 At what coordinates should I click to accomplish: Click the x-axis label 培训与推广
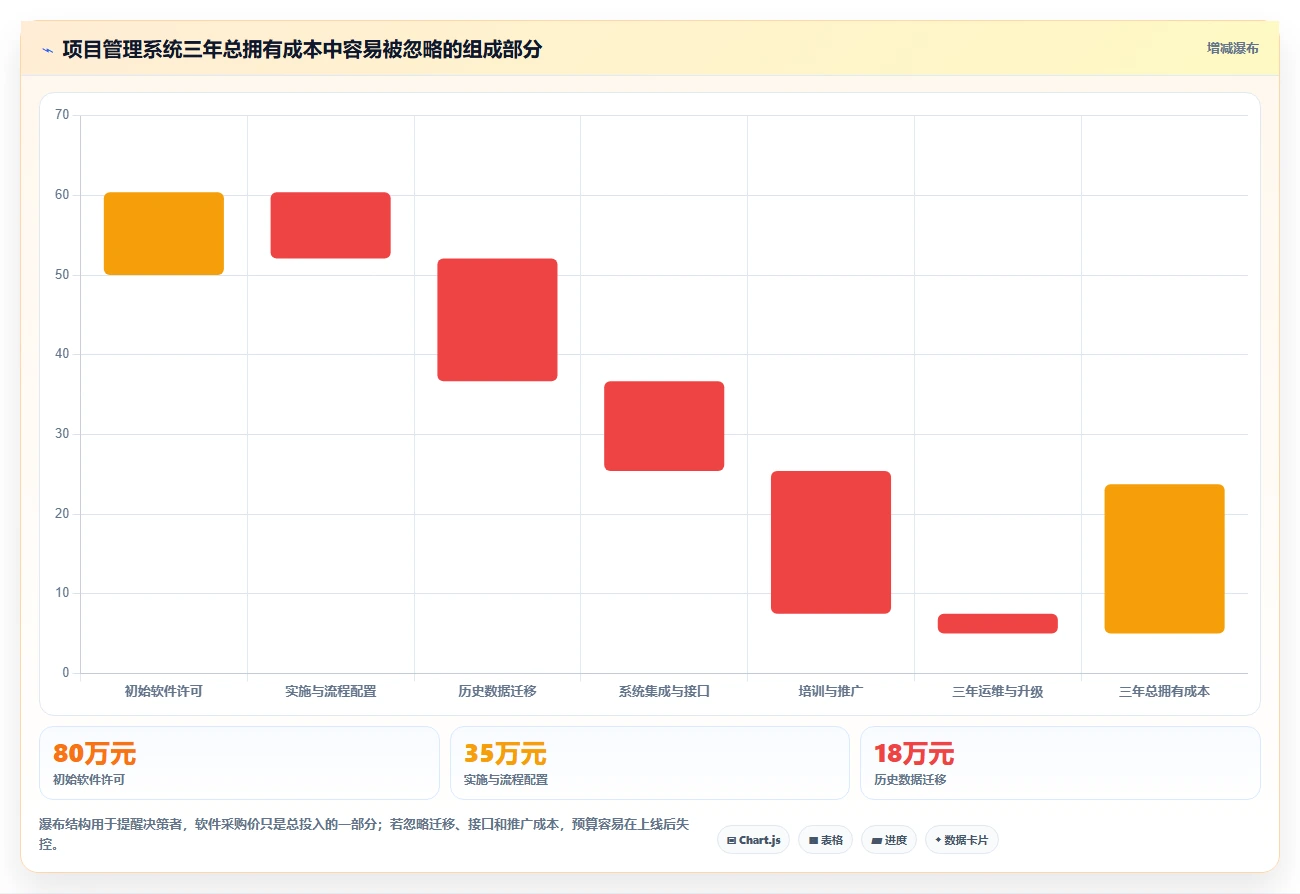coord(831,691)
